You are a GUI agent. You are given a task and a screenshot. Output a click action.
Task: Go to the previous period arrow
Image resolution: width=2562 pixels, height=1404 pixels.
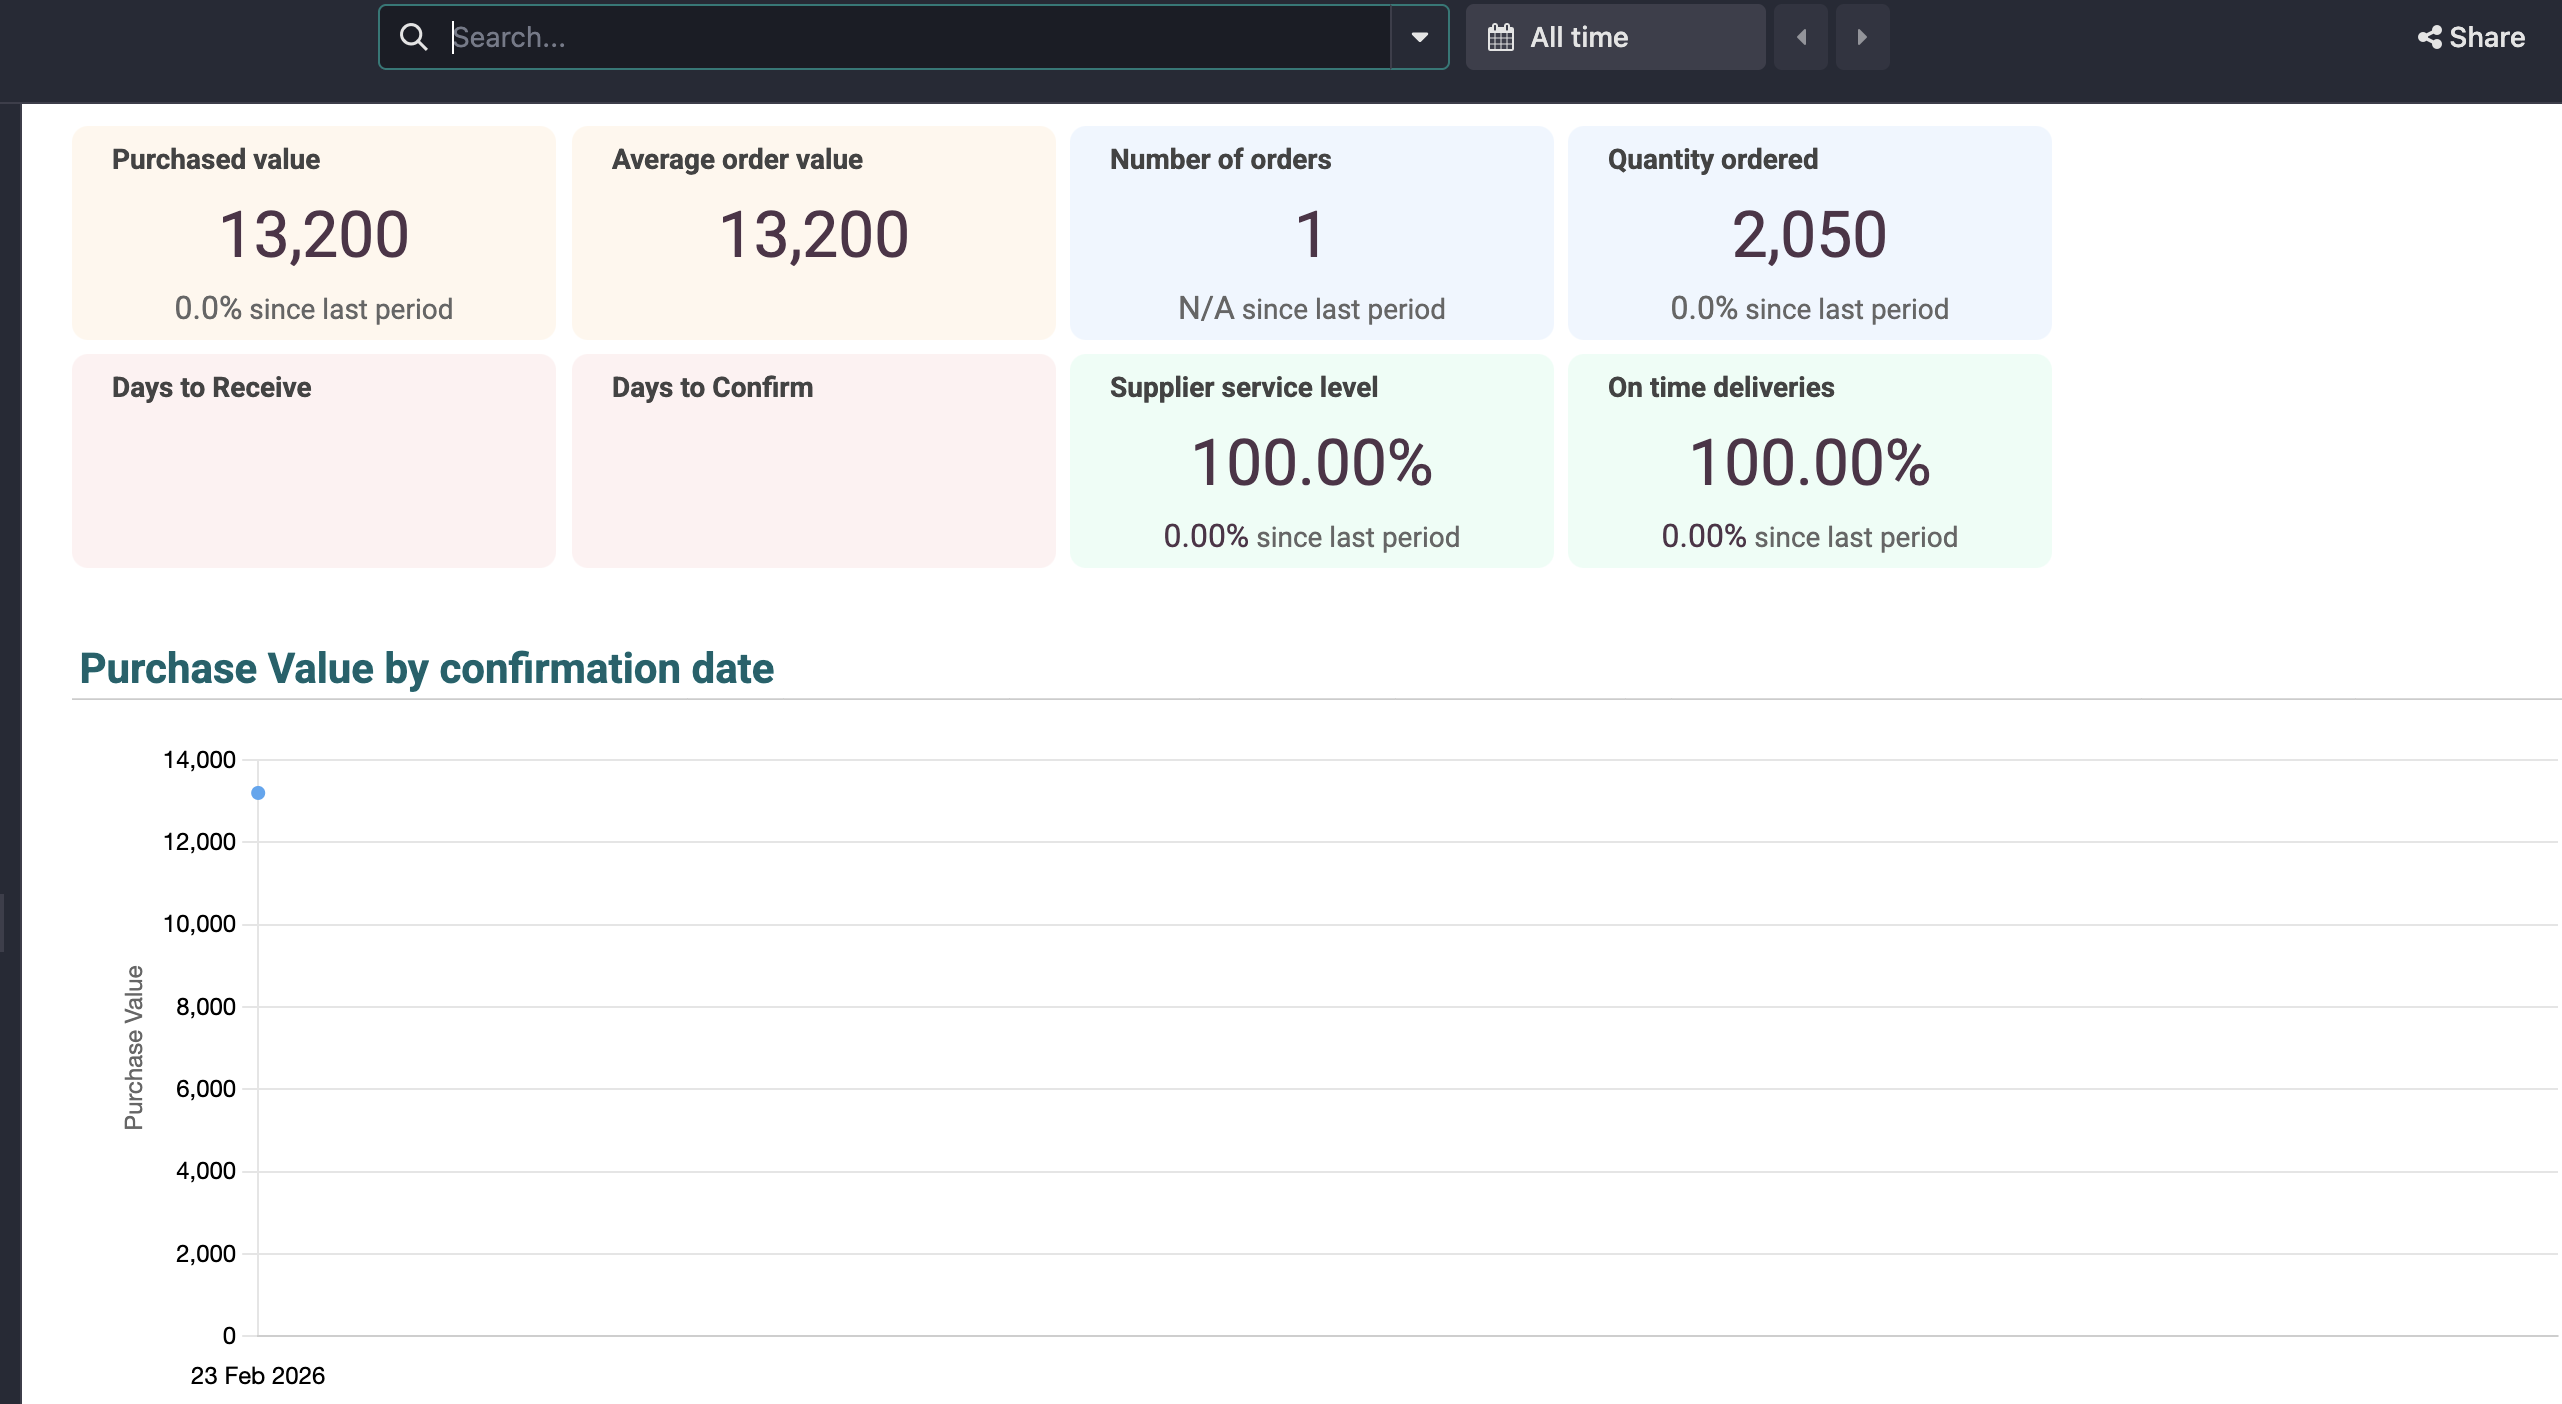1801,37
